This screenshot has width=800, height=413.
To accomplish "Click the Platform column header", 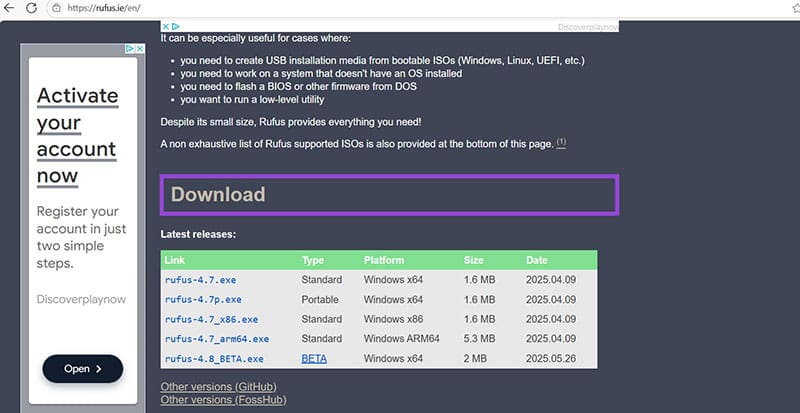I will click(x=384, y=260).
